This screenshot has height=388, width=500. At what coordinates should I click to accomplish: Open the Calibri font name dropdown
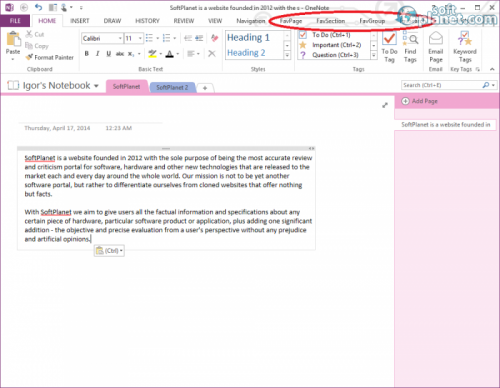click(120, 38)
